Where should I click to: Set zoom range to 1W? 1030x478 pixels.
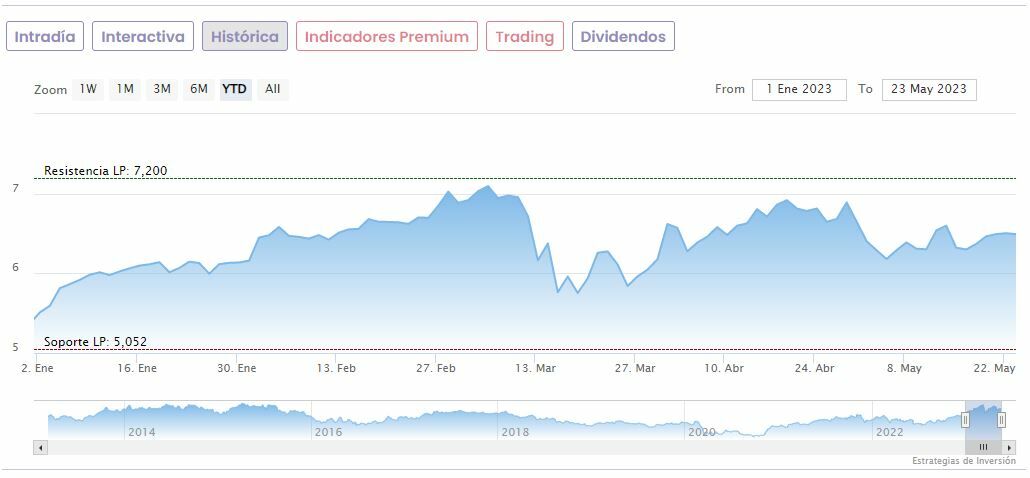(89, 89)
